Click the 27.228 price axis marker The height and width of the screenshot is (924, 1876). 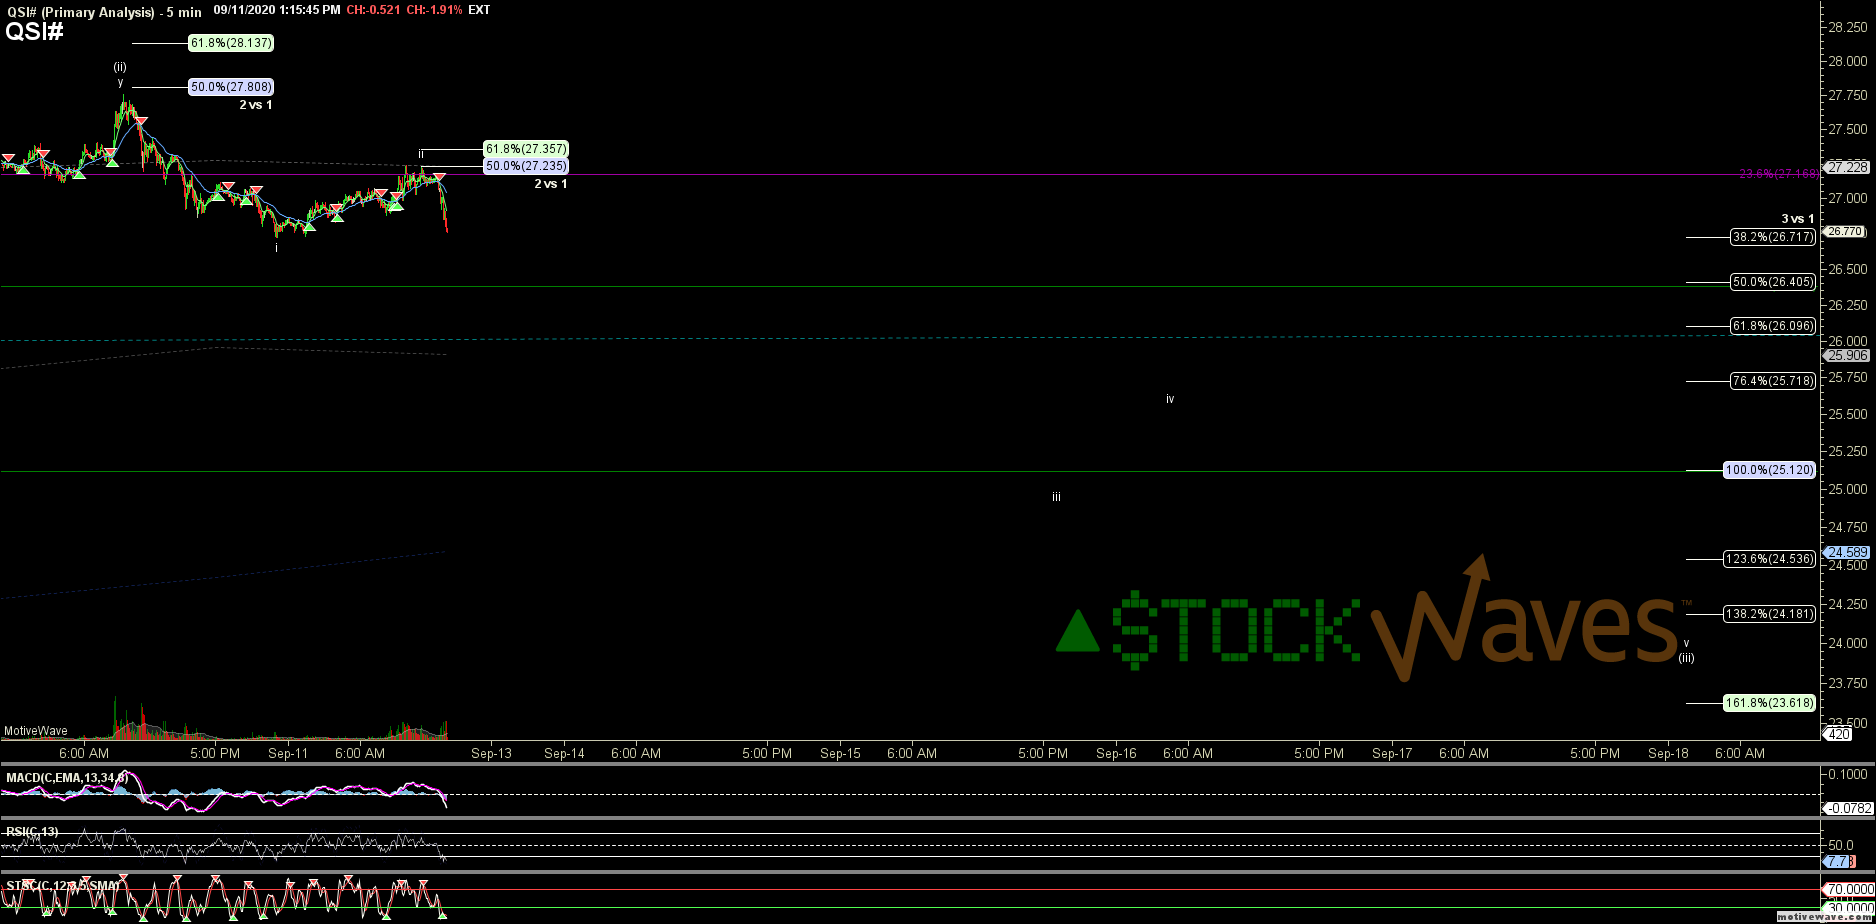click(x=1845, y=167)
